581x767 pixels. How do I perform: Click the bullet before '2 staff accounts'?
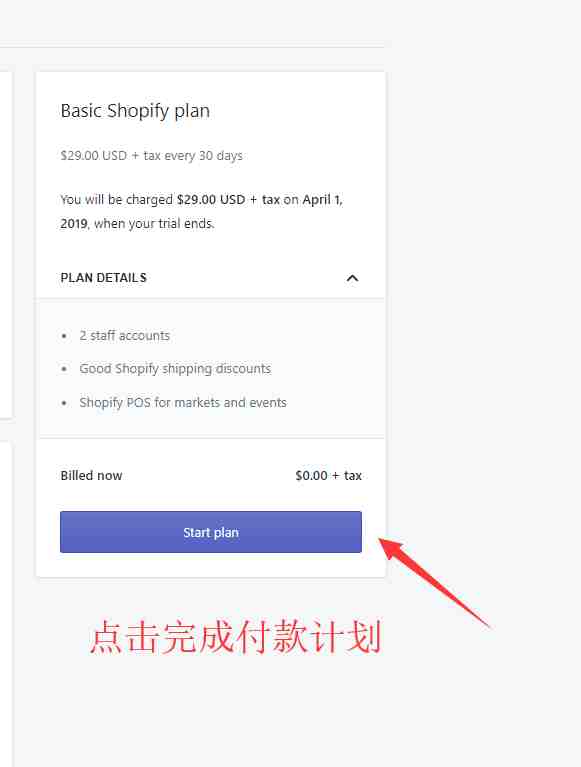(64, 336)
